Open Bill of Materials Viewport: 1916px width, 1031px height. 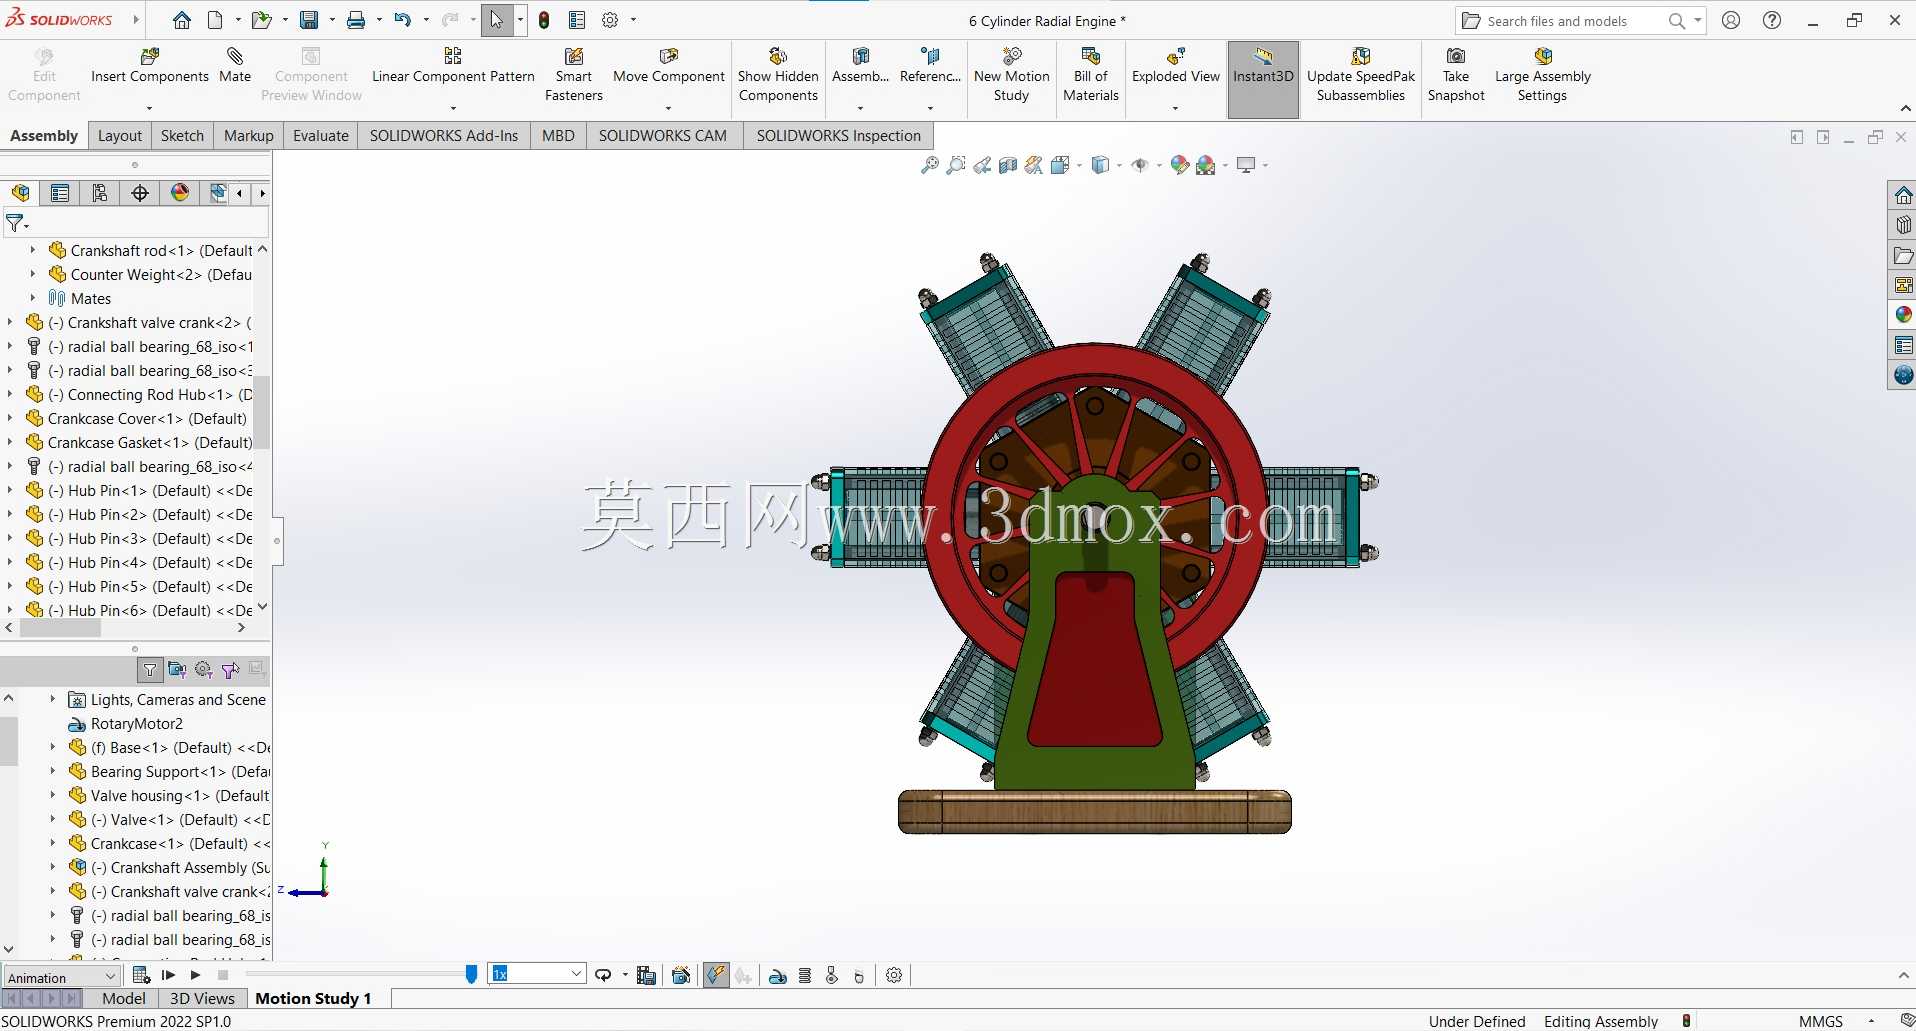1090,75
